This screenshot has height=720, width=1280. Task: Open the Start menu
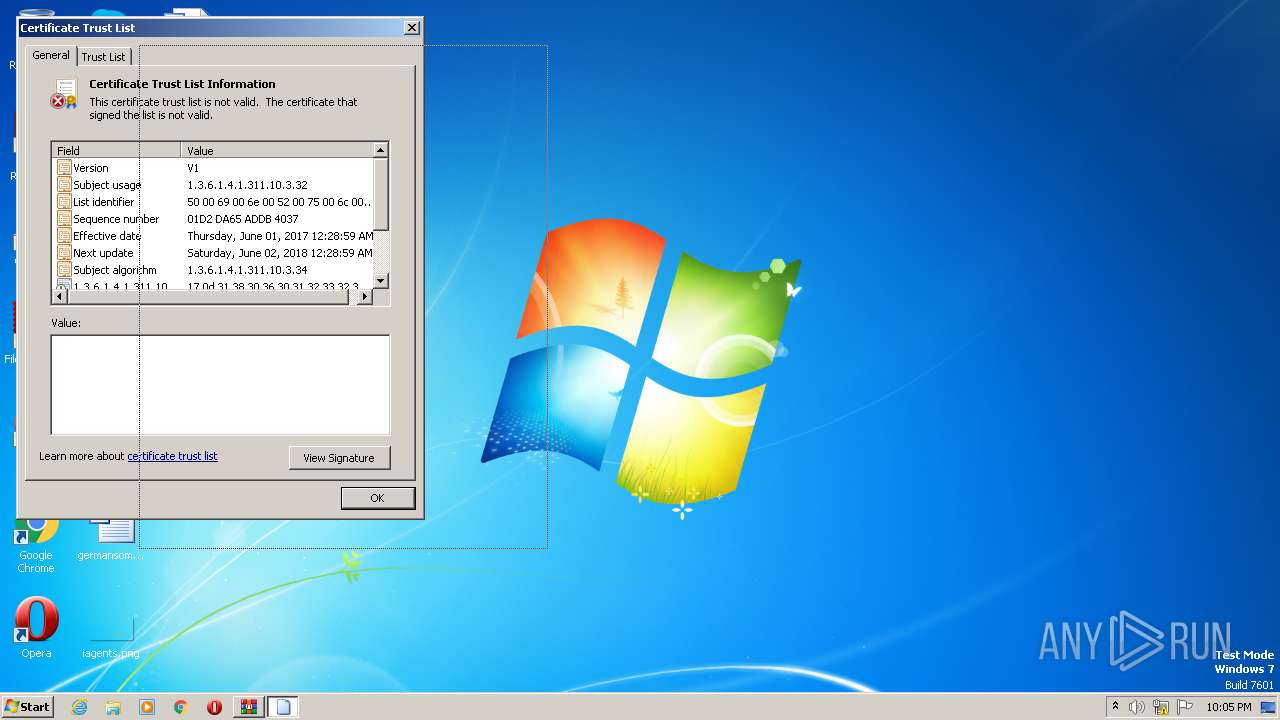tap(27, 707)
